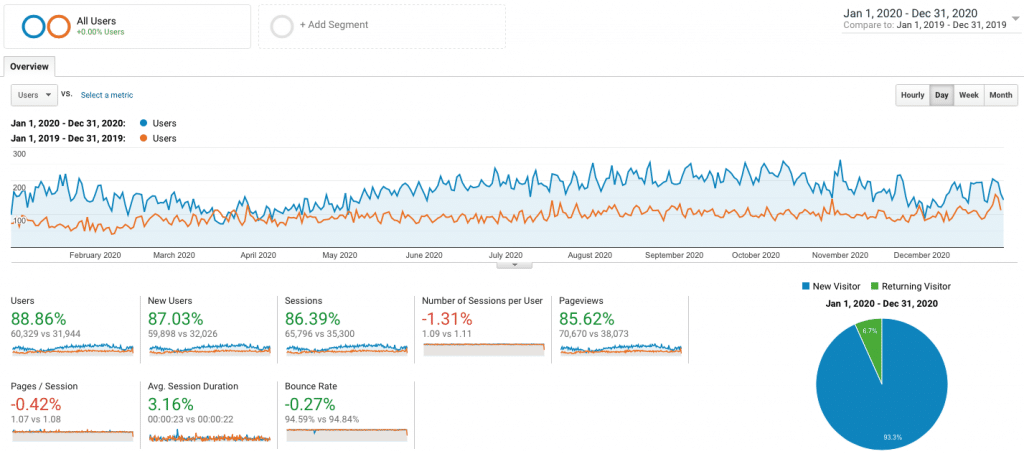The height and width of the screenshot is (454, 1024).
Task: Click the grey Add Segment circle icon
Action: (x=282, y=26)
